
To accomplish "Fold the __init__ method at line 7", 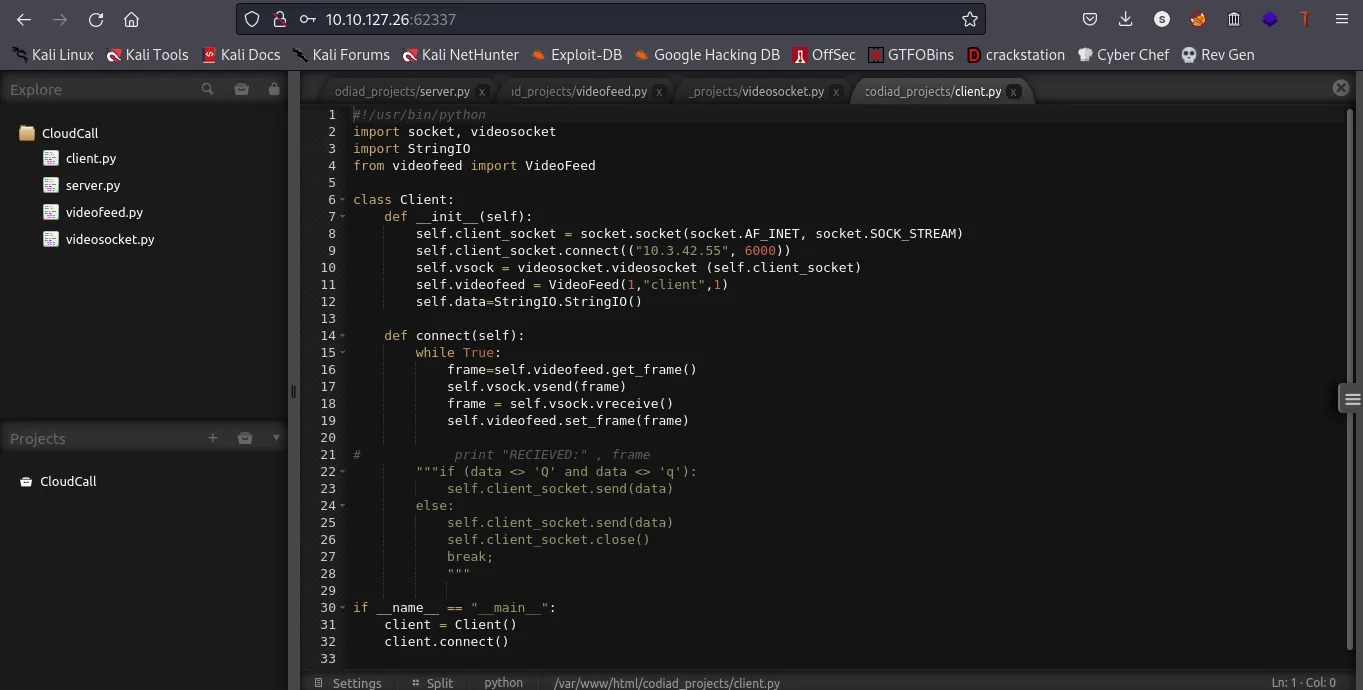I will point(343,217).
